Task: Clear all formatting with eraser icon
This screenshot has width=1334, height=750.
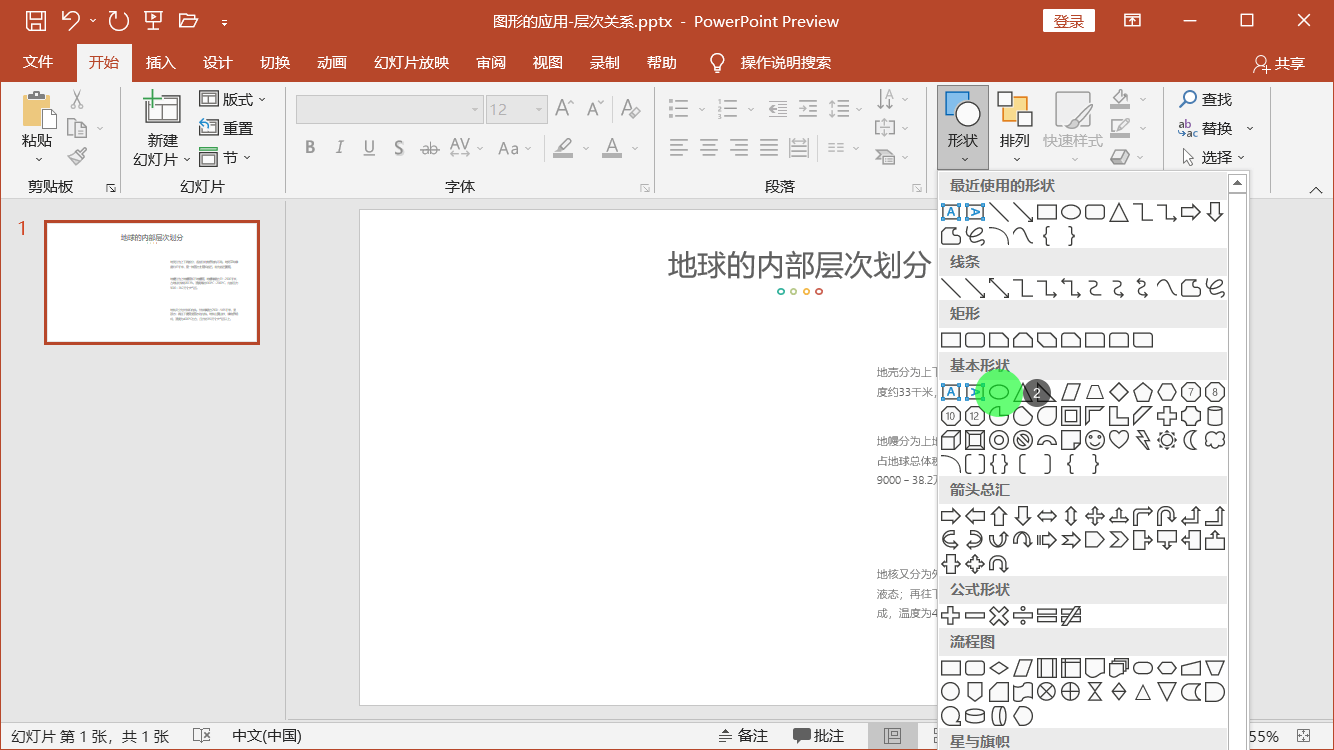Action: [630, 108]
